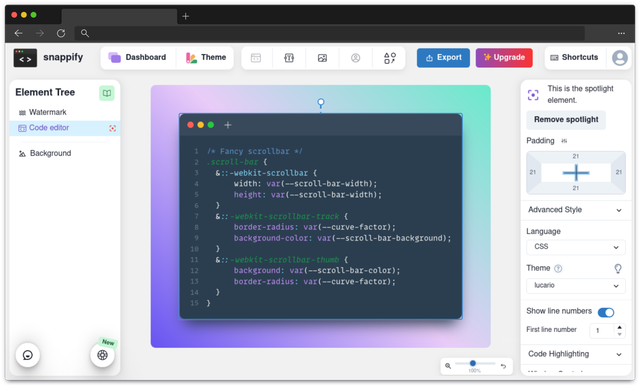640x385 pixels.
Task: Open the user account avatar
Action: (620, 58)
